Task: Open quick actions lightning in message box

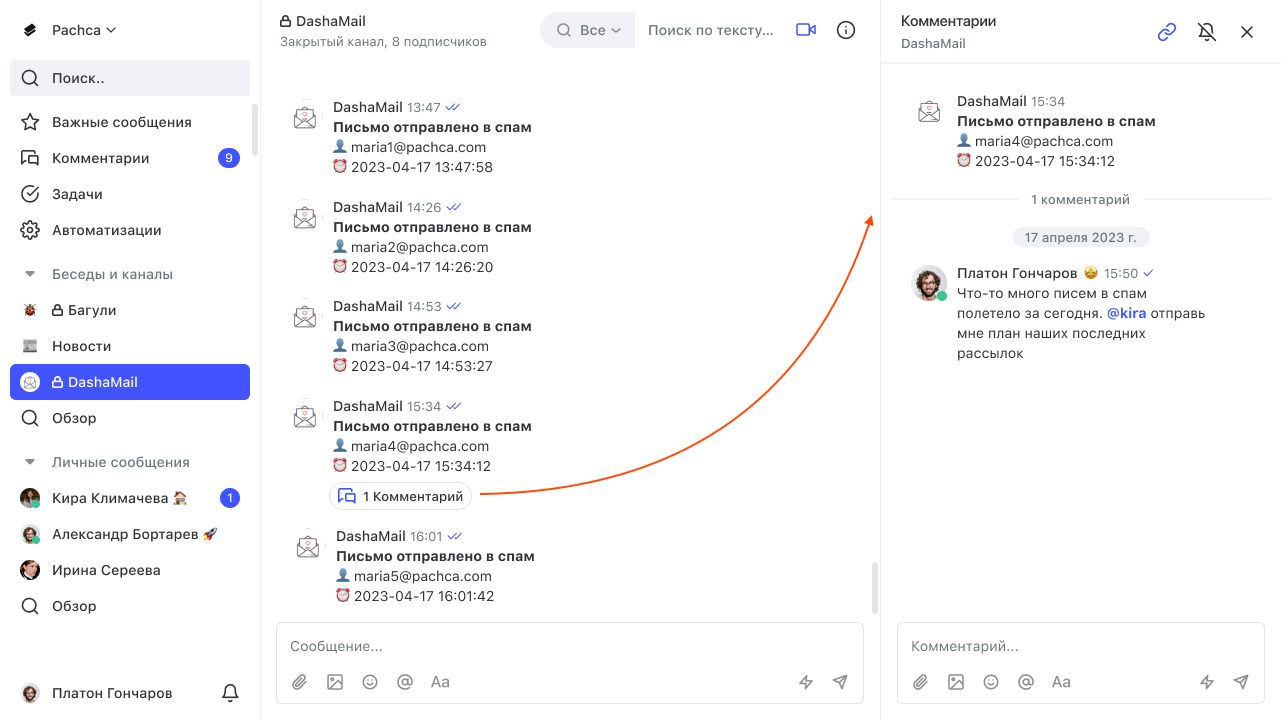Action: click(806, 682)
